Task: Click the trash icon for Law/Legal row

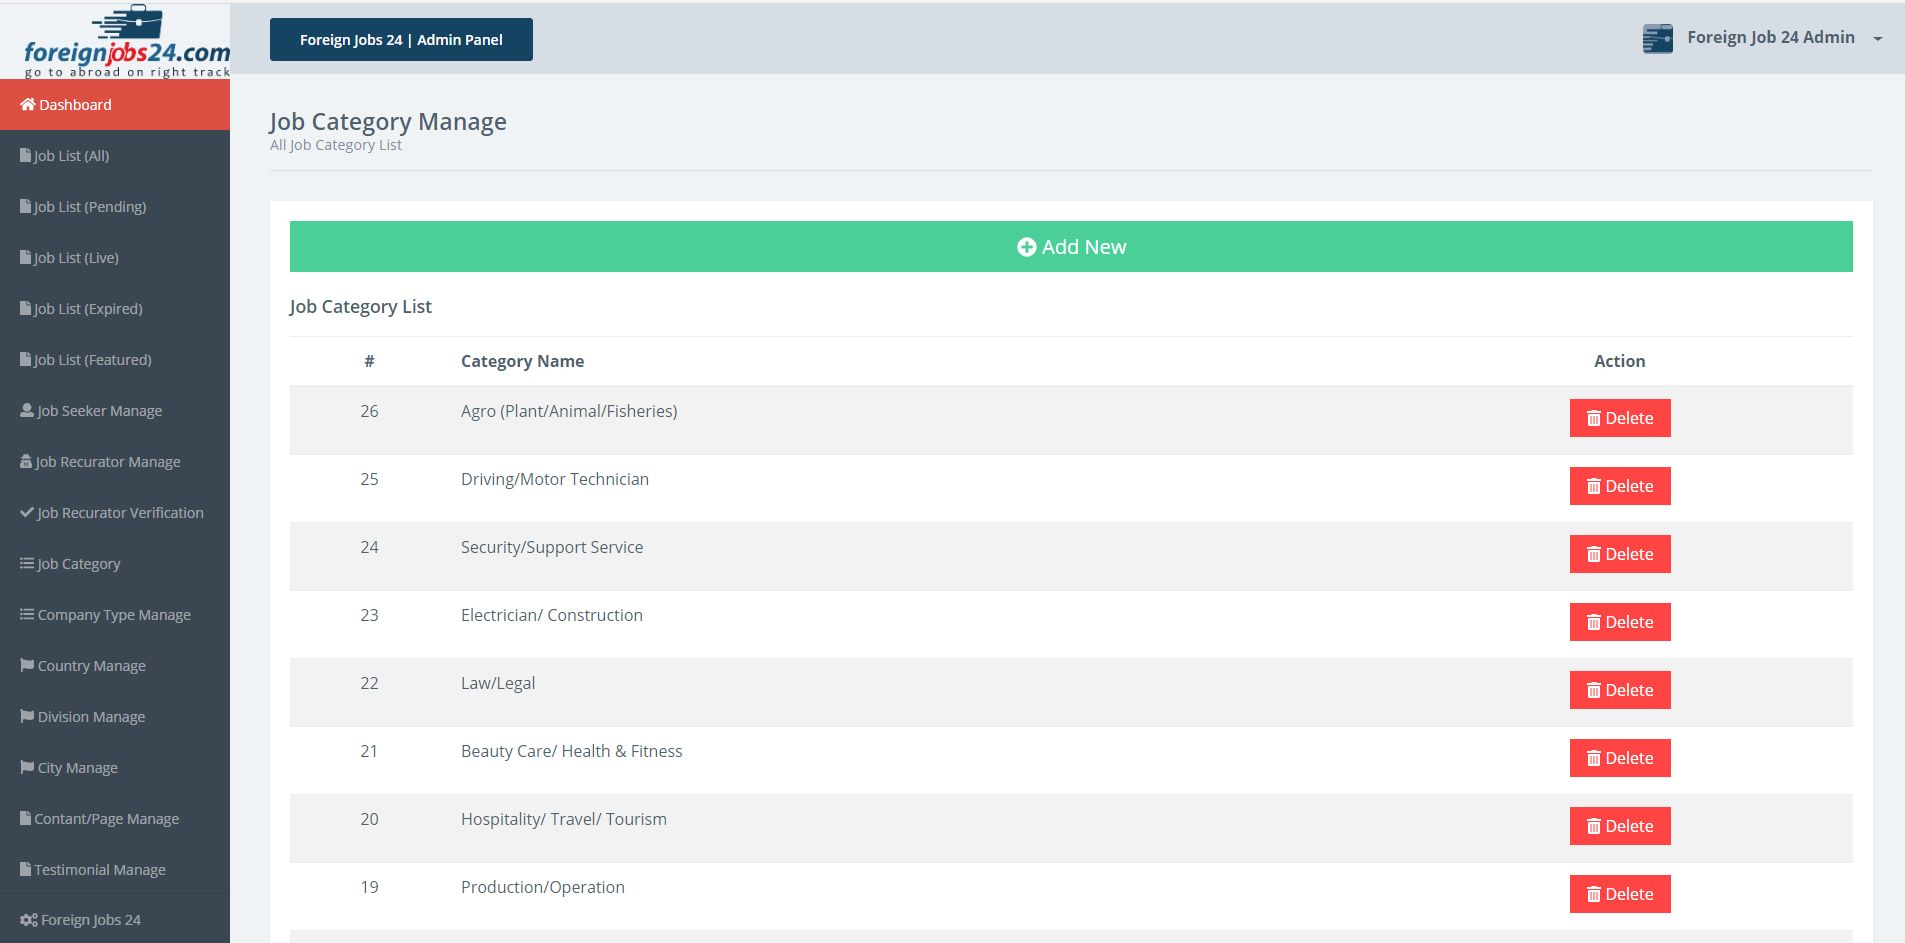Action: pos(1594,690)
